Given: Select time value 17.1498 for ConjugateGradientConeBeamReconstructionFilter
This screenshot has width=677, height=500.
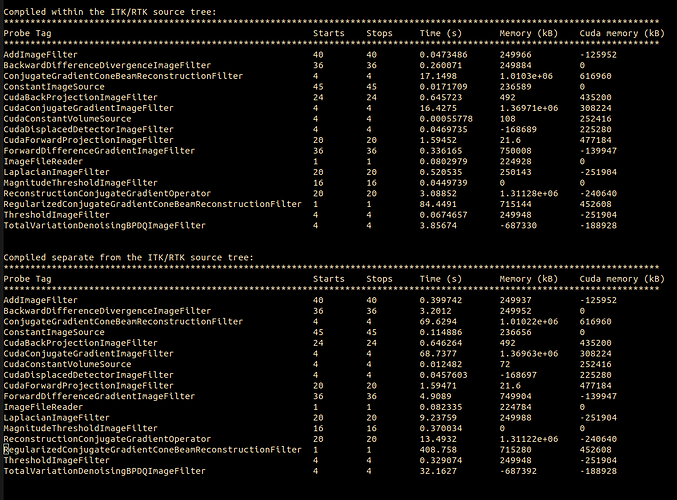Looking at the screenshot, I should coord(438,76).
